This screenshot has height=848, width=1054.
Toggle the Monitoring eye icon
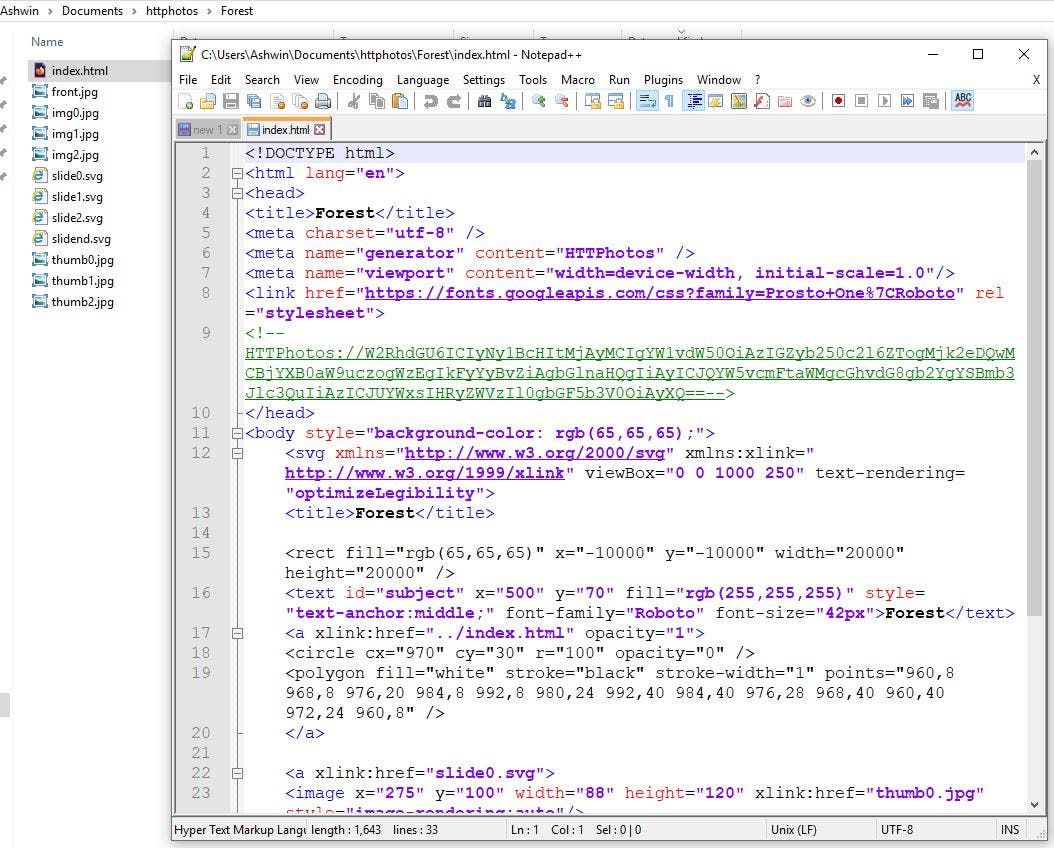[x=808, y=101]
